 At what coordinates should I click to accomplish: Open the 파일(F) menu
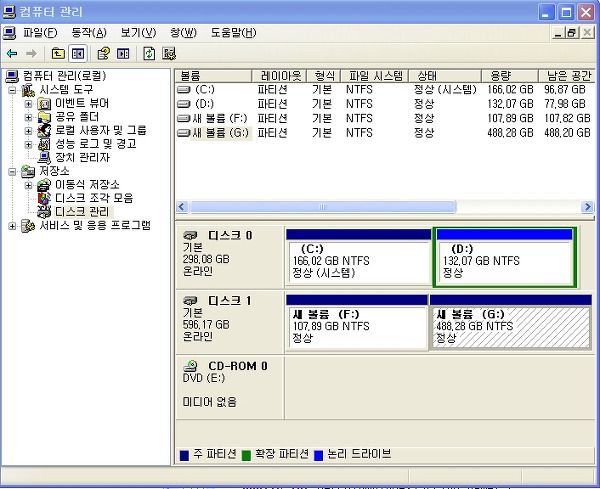pos(40,33)
